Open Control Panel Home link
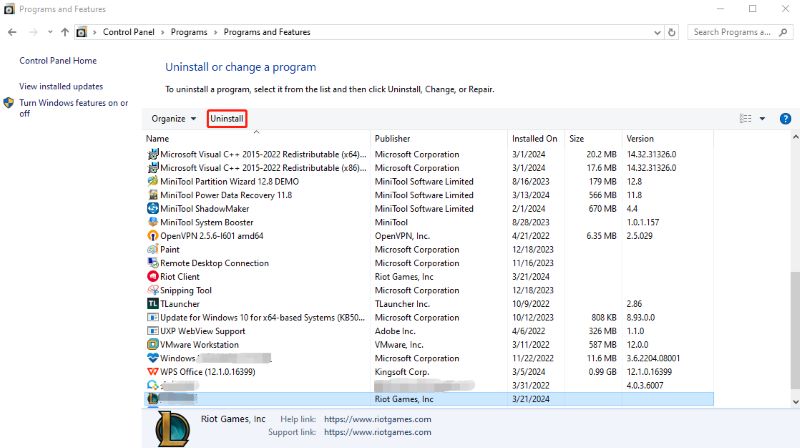Viewport: 800px width, 448px height. 58,60
